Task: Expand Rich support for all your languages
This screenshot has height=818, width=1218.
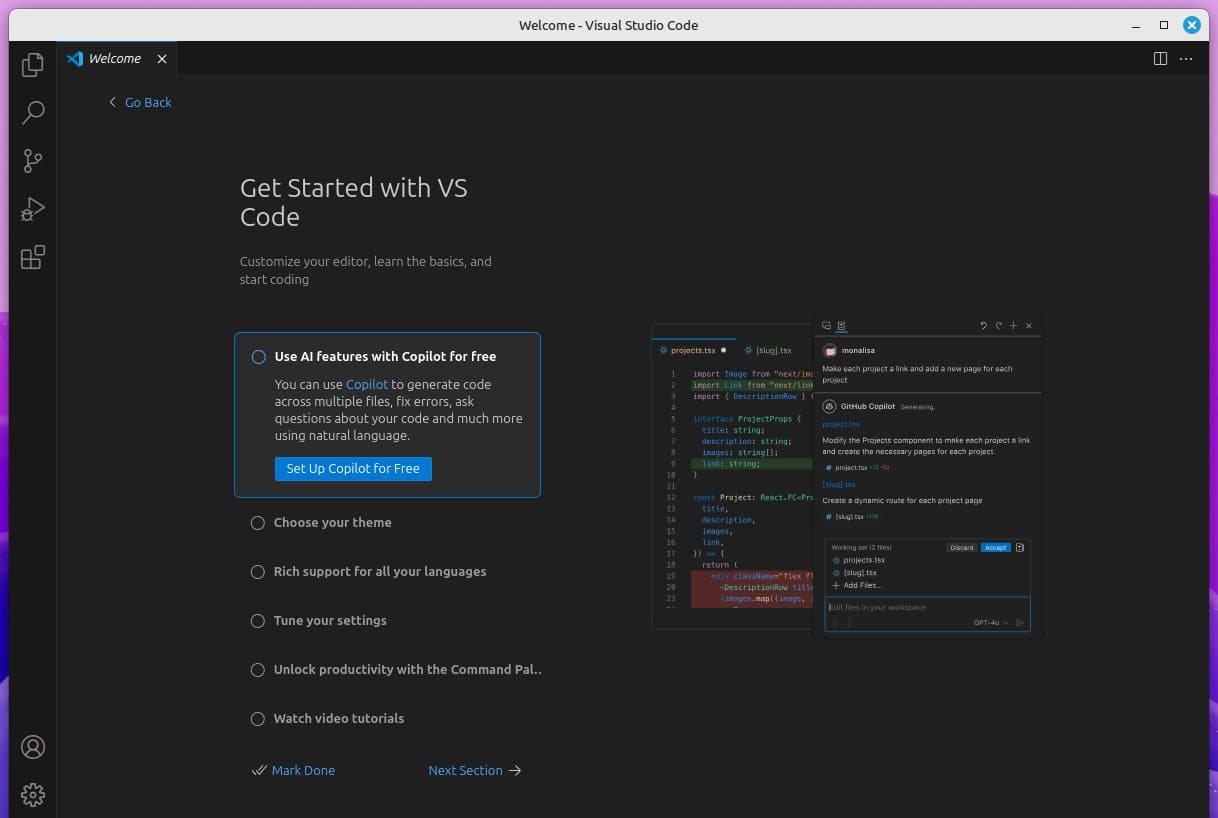Action: tap(380, 572)
